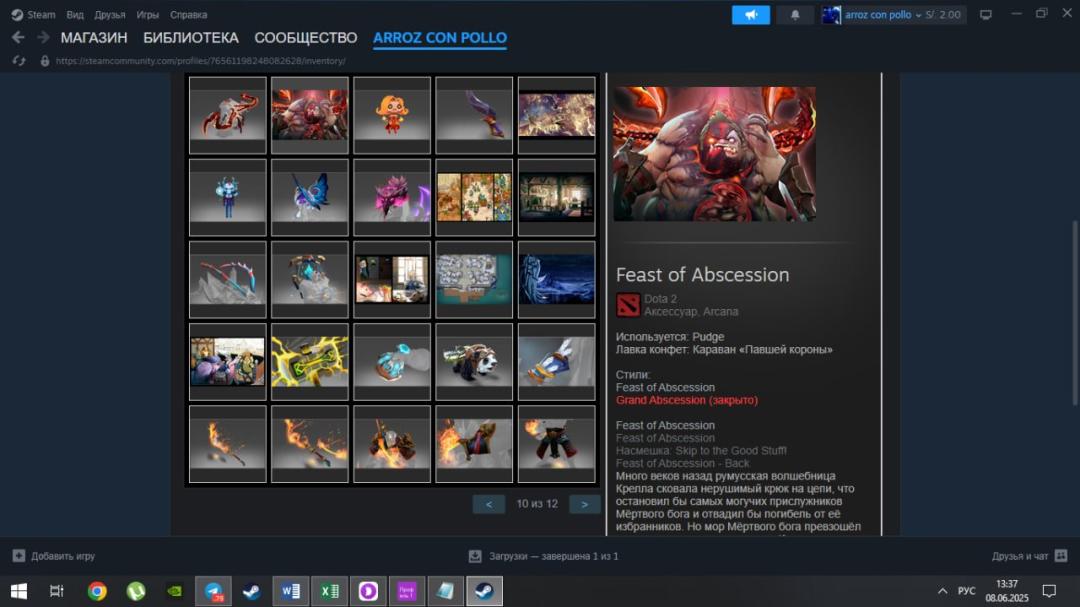Viewport: 1080px width, 607px height.
Task: Select the fiery dark red trousers item
Action: coord(557,444)
